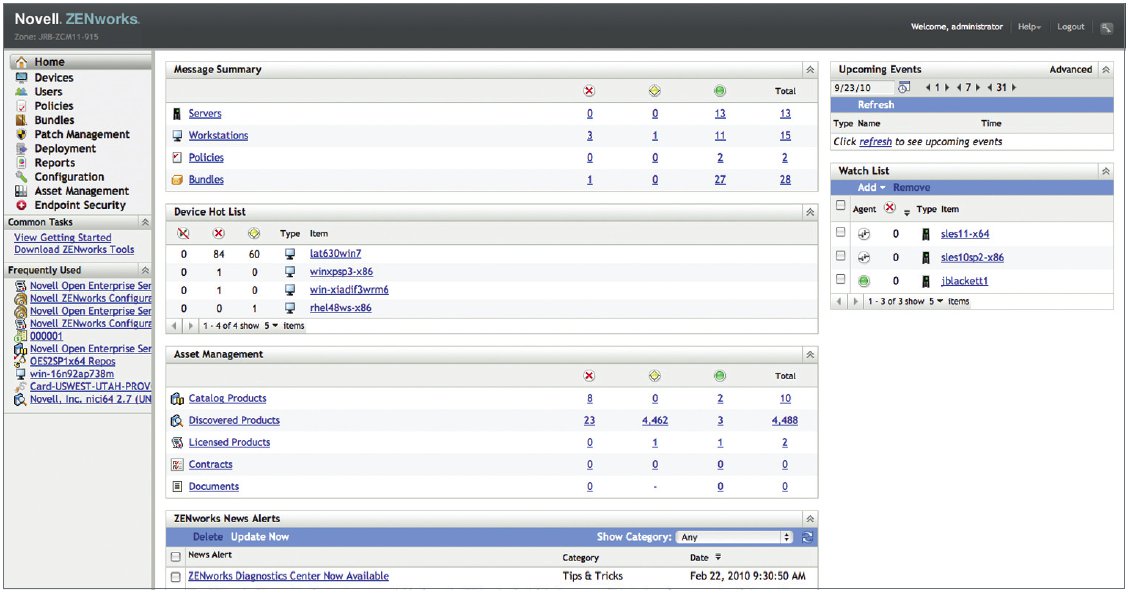This screenshot has width=1130, height=594.
Task: Click the Workstations row icon in Message Summary
Action: pyautogui.click(x=177, y=136)
